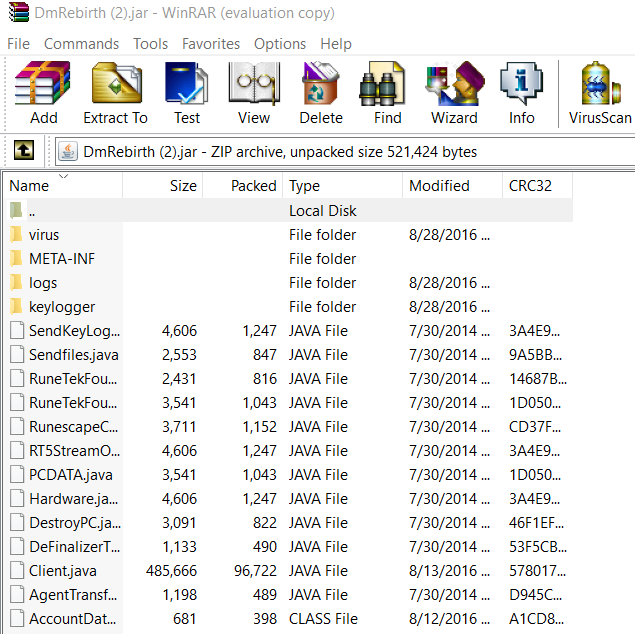Click Local Disk type cell
The image size is (635, 634).
tap(323, 211)
